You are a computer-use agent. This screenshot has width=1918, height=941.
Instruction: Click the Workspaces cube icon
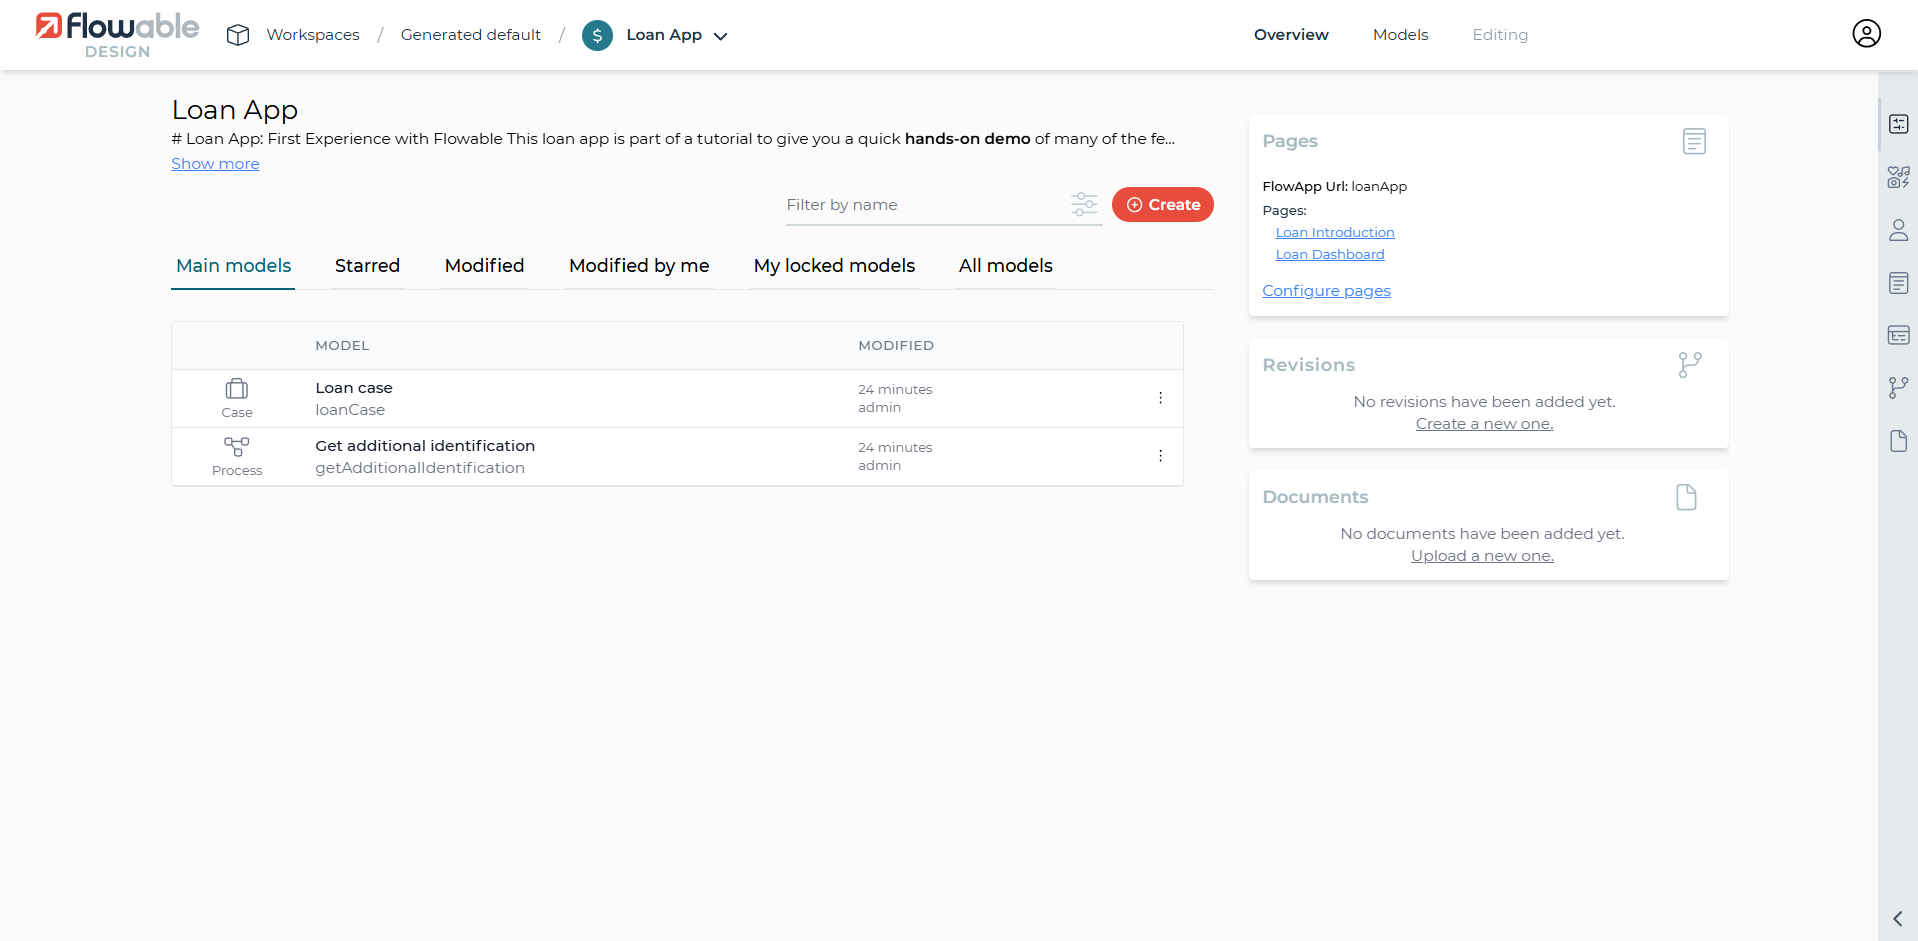tap(238, 35)
